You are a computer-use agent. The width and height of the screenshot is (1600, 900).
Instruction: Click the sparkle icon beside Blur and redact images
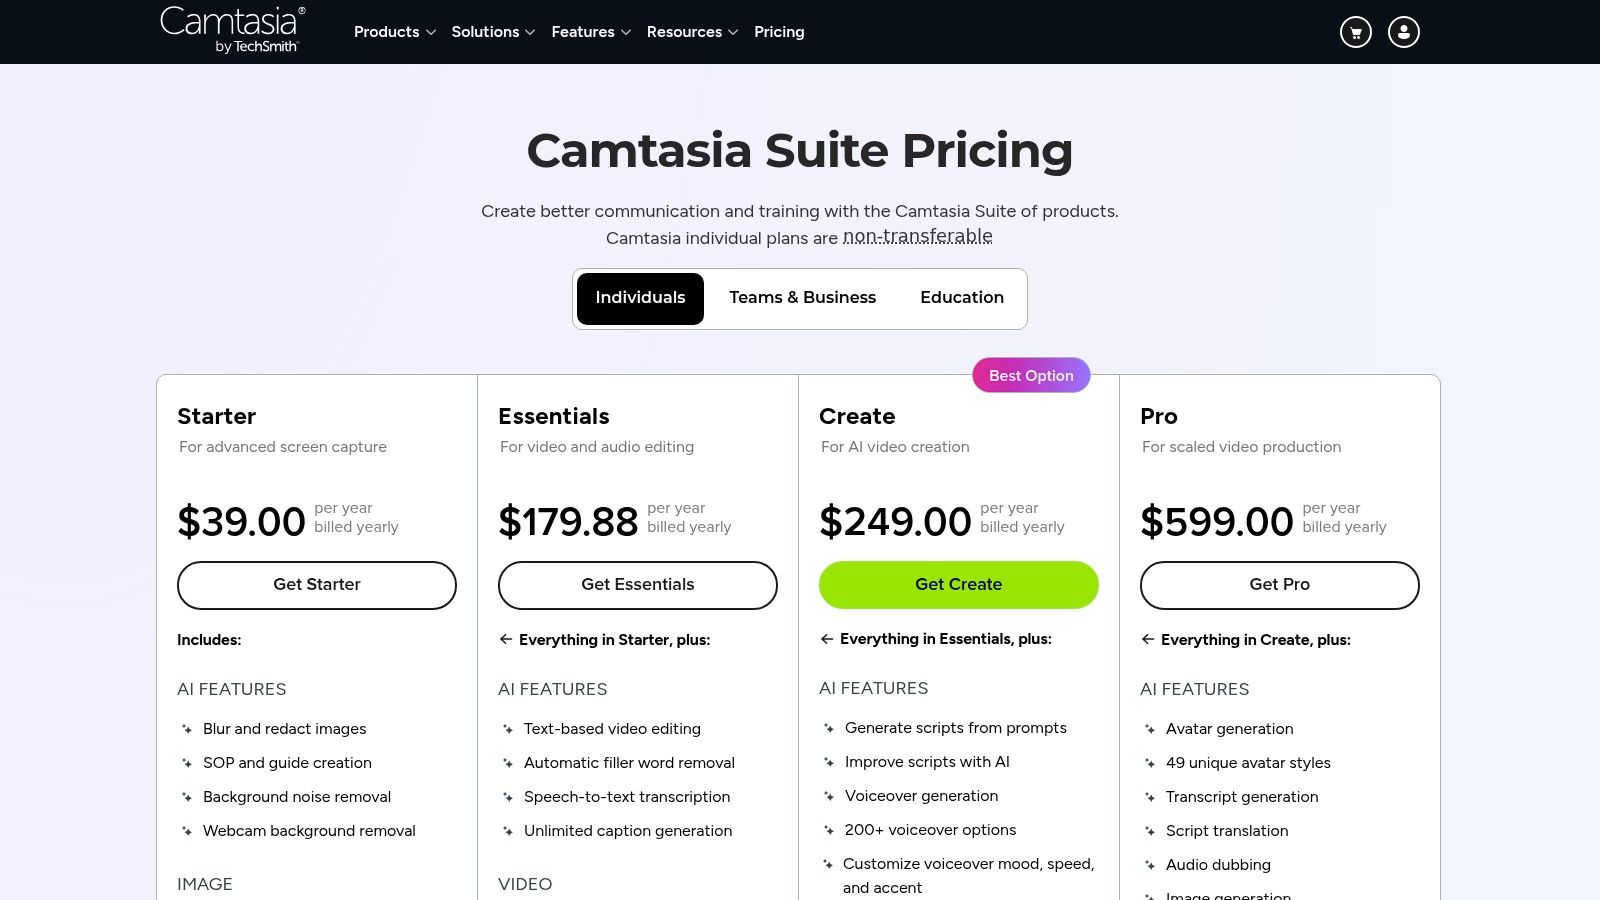187,729
